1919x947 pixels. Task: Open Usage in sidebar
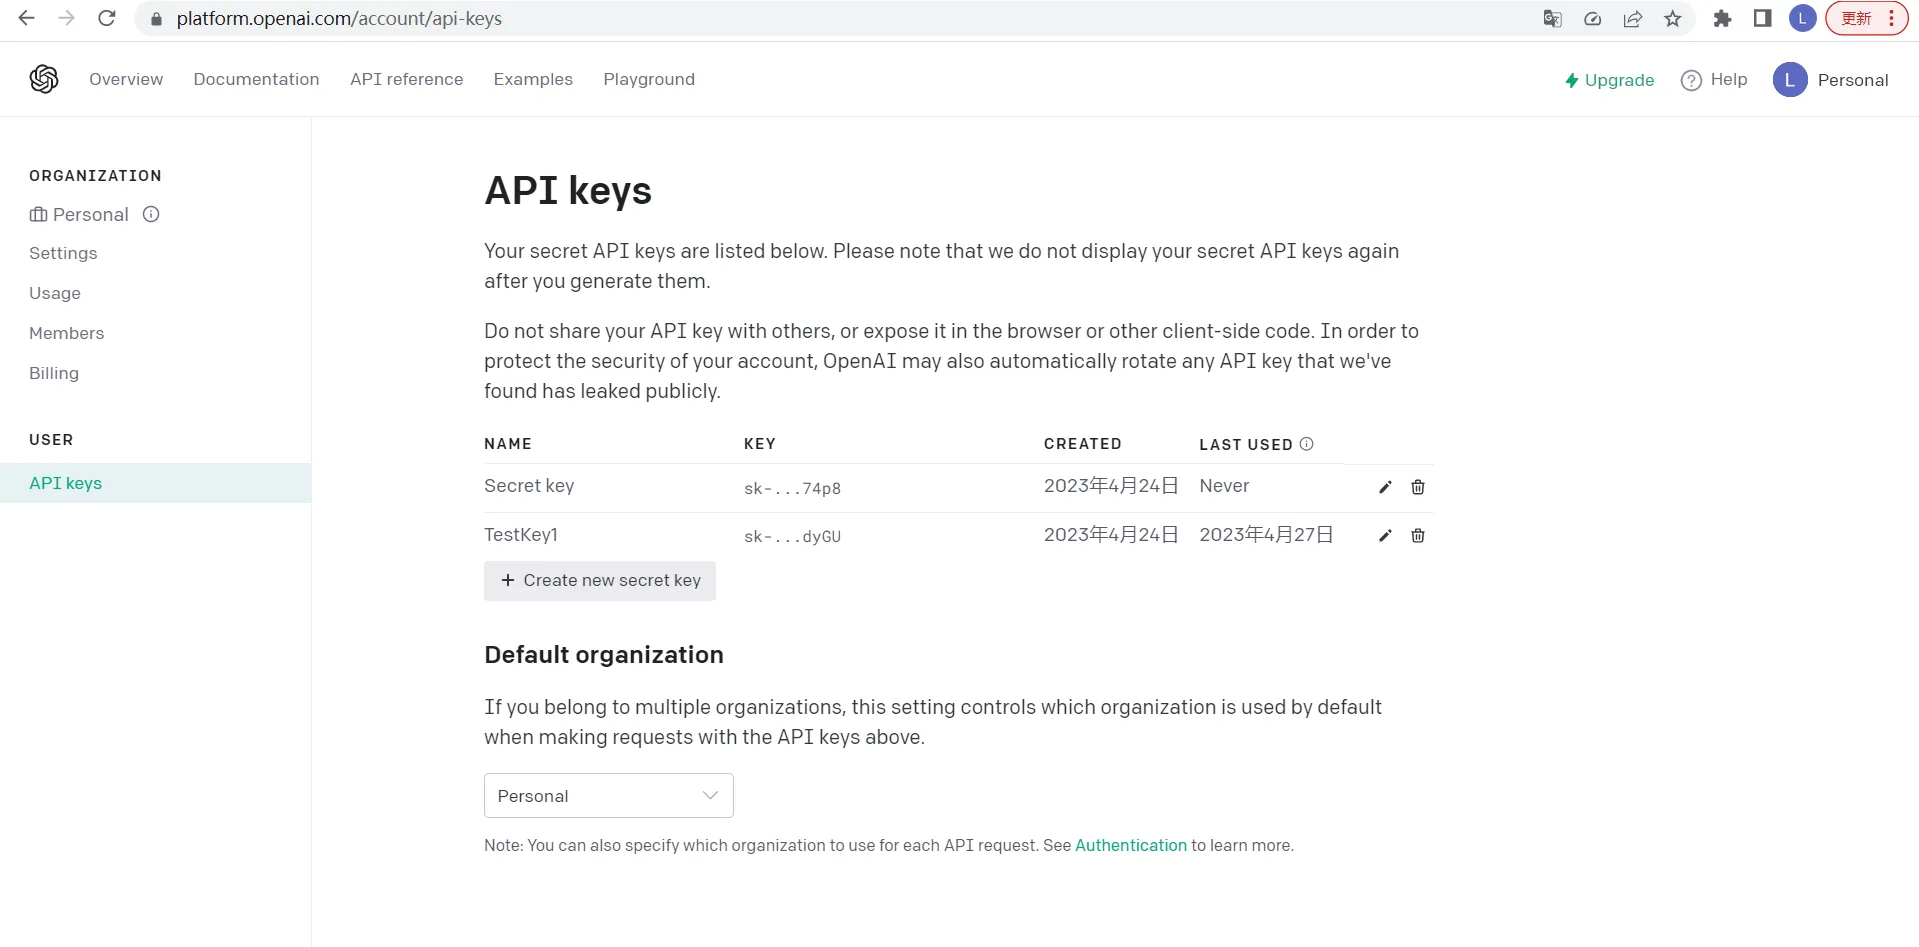[55, 293]
